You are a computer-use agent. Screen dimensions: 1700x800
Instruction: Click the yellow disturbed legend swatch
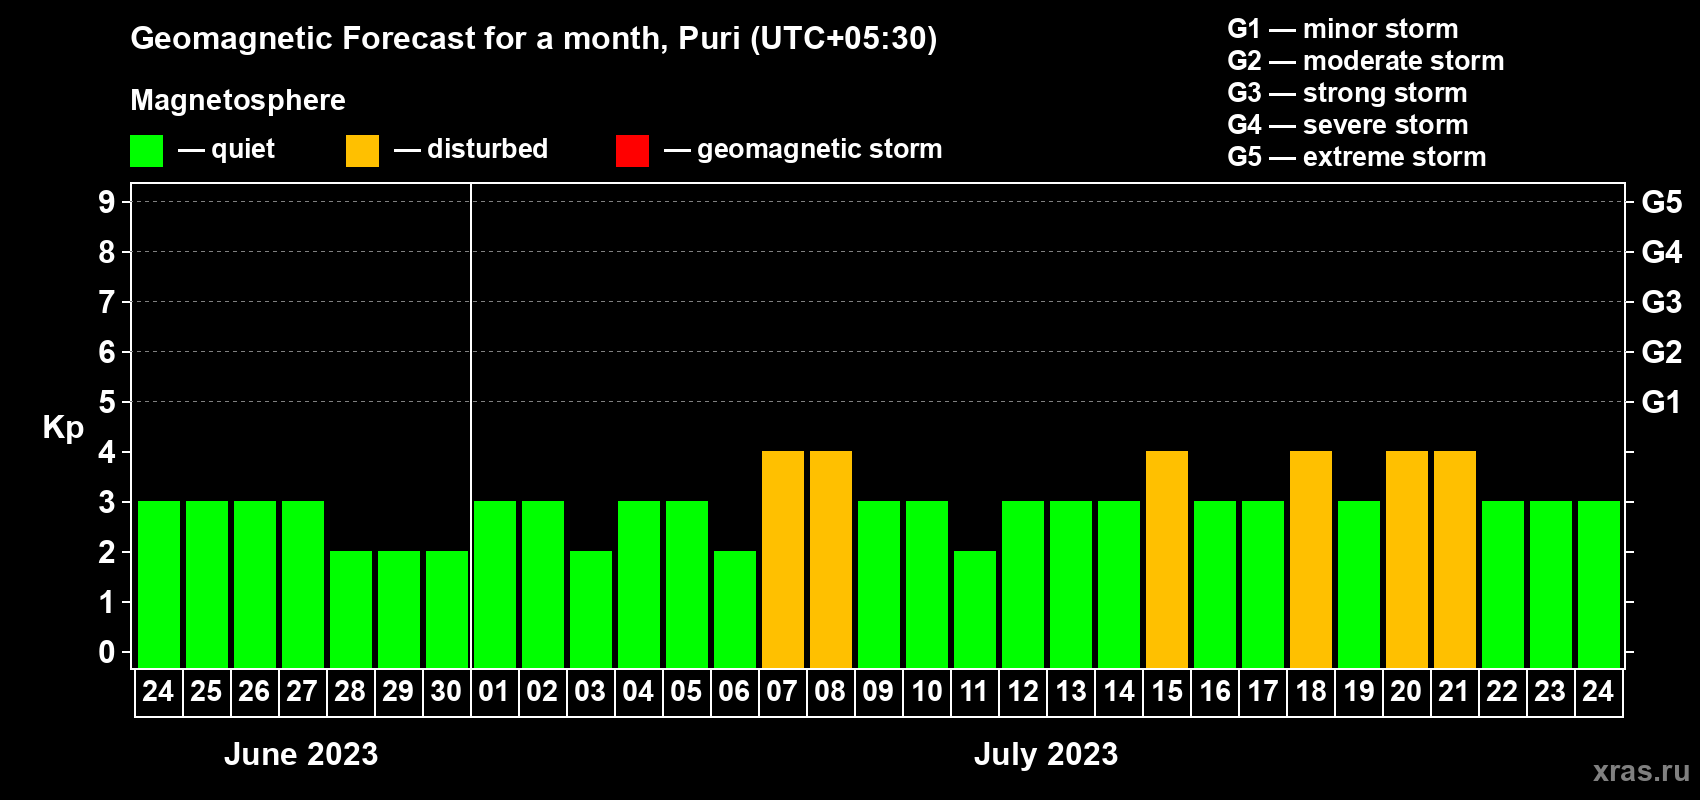(x=362, y=151)
